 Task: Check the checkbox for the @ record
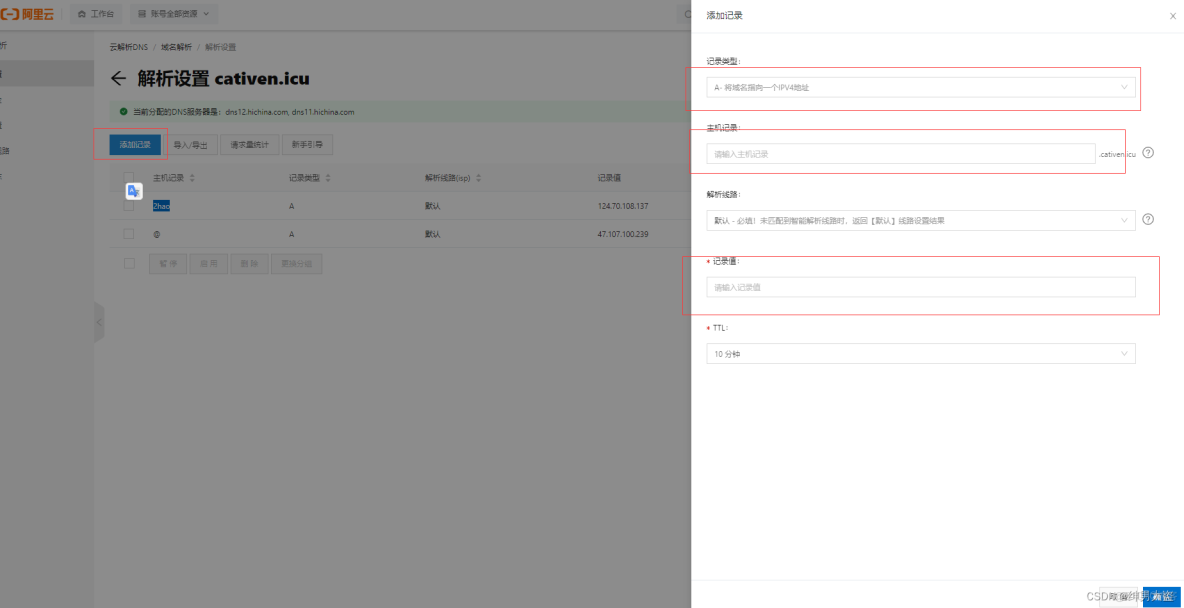click(127, 234)
